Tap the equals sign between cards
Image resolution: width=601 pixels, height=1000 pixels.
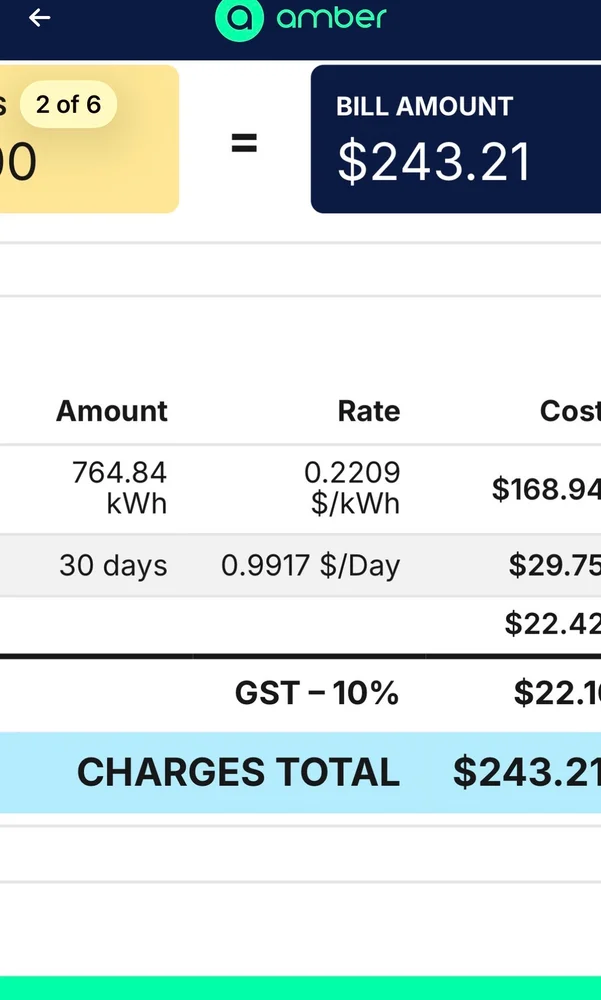pyautogui.click(x=244, y=143)
